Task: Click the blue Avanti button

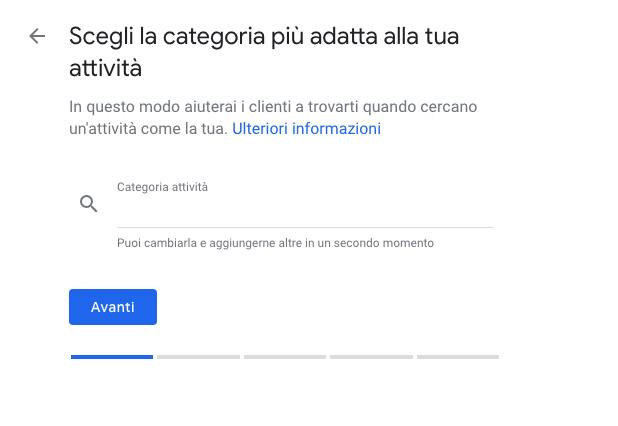Action: [x=113, y=307]
